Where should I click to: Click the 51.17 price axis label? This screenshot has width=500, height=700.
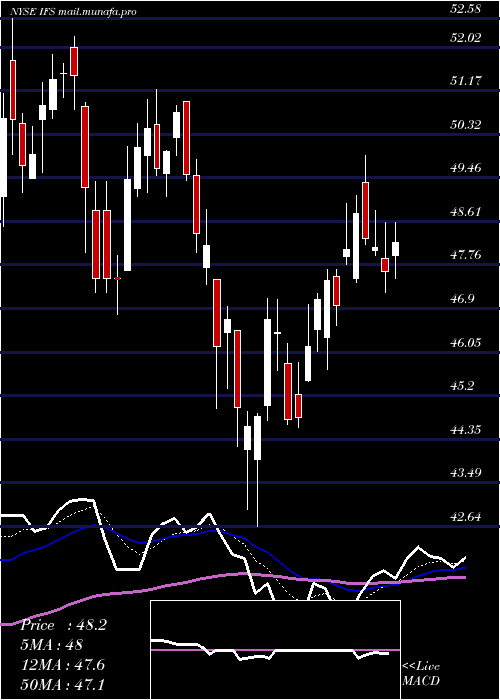tap(465, 81)
